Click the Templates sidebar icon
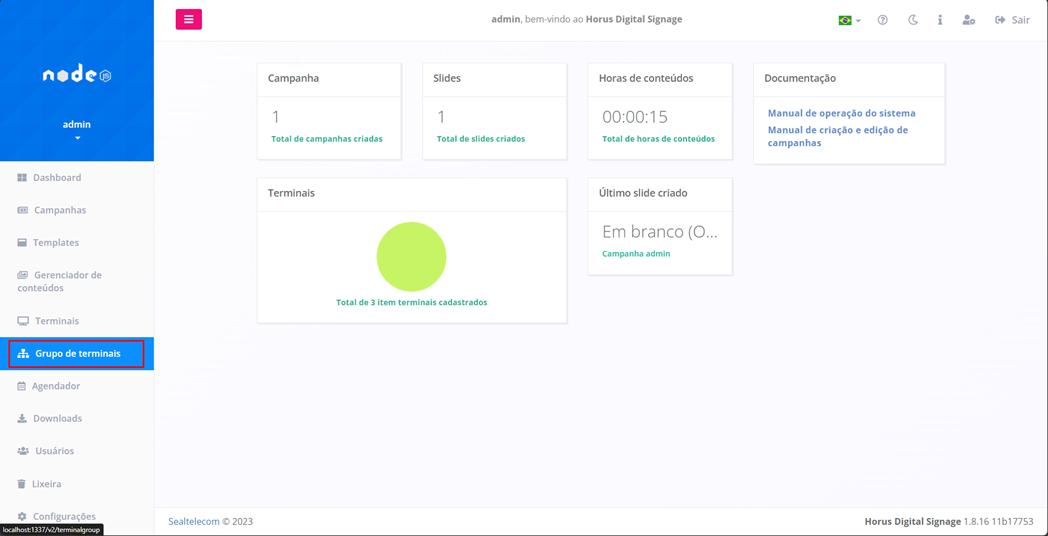The image size is (1048, 536). coord(22,243)
